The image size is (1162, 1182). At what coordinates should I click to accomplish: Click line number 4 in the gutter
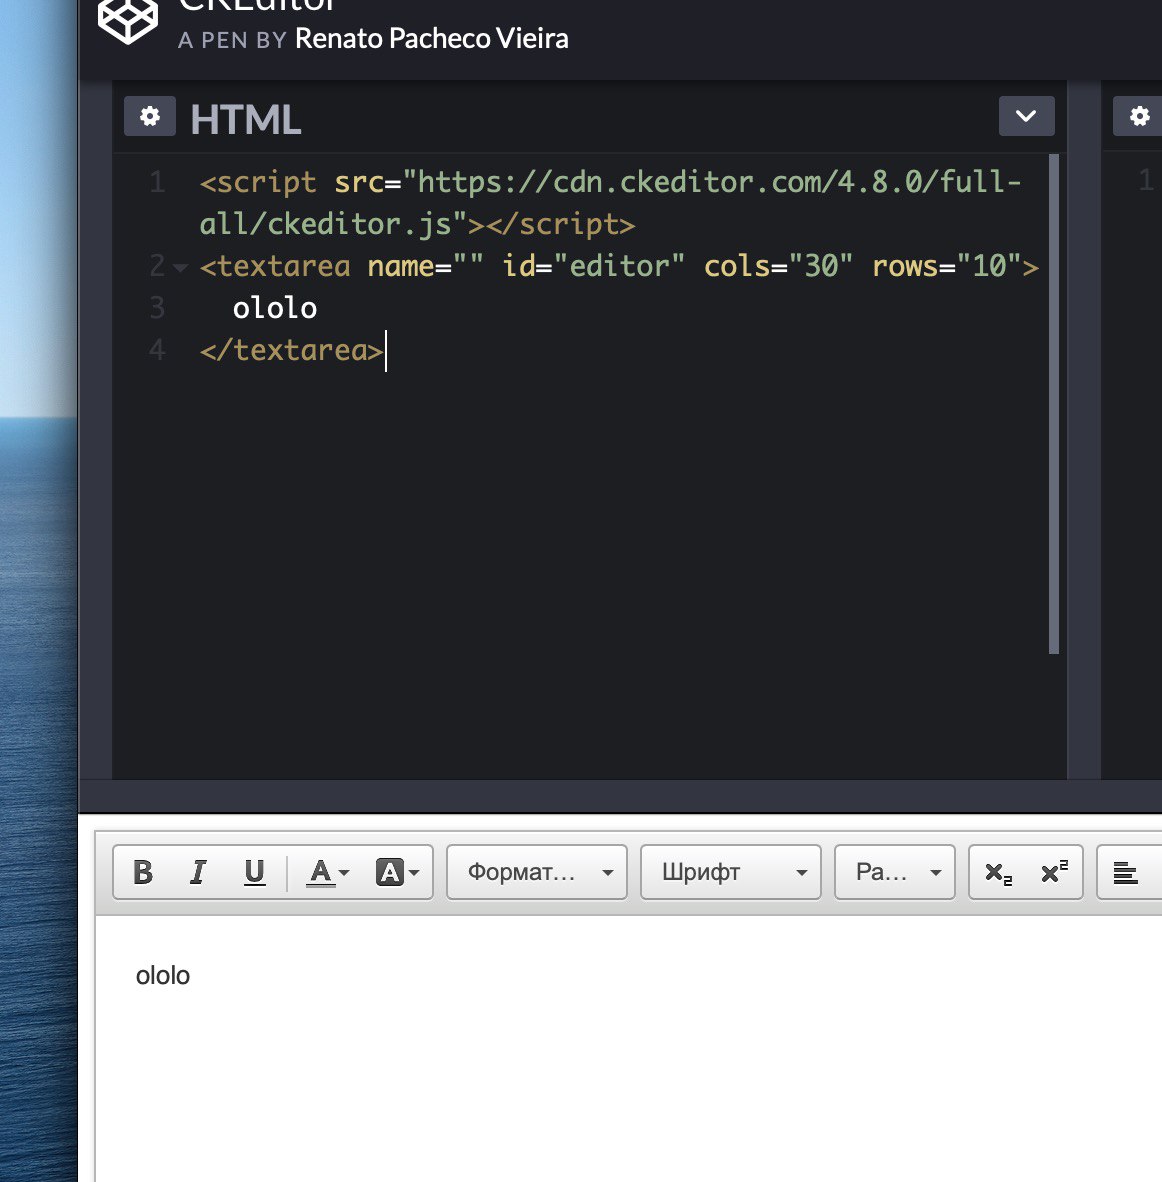coord(157,350)
